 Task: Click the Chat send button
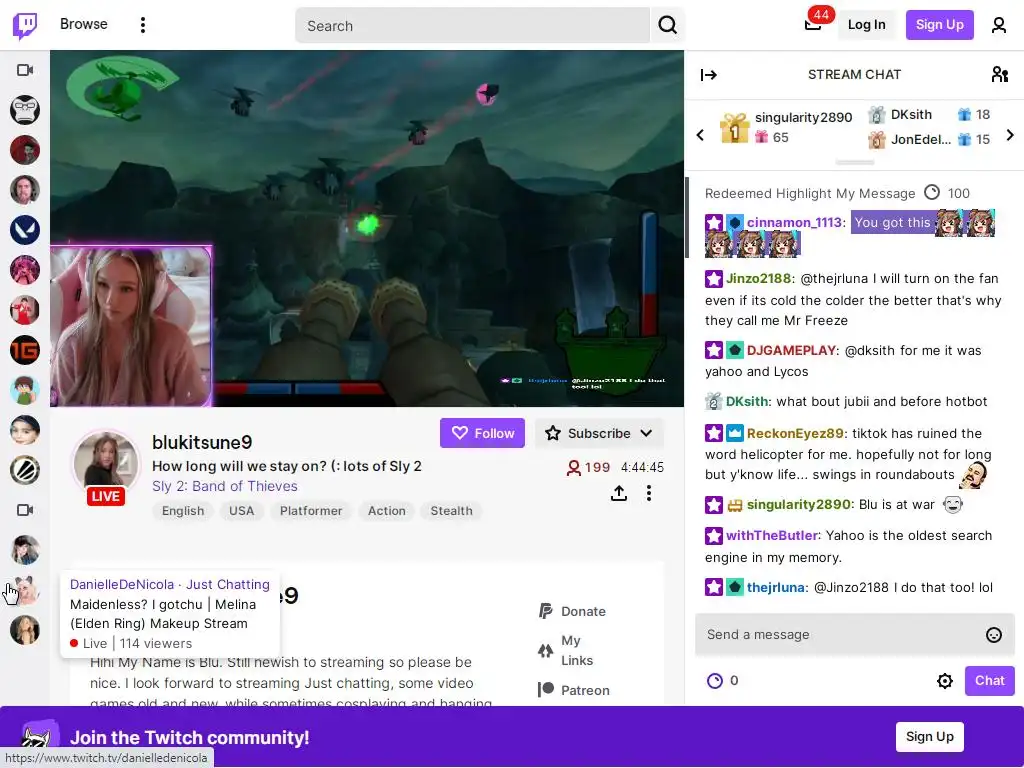pos(989,681)
